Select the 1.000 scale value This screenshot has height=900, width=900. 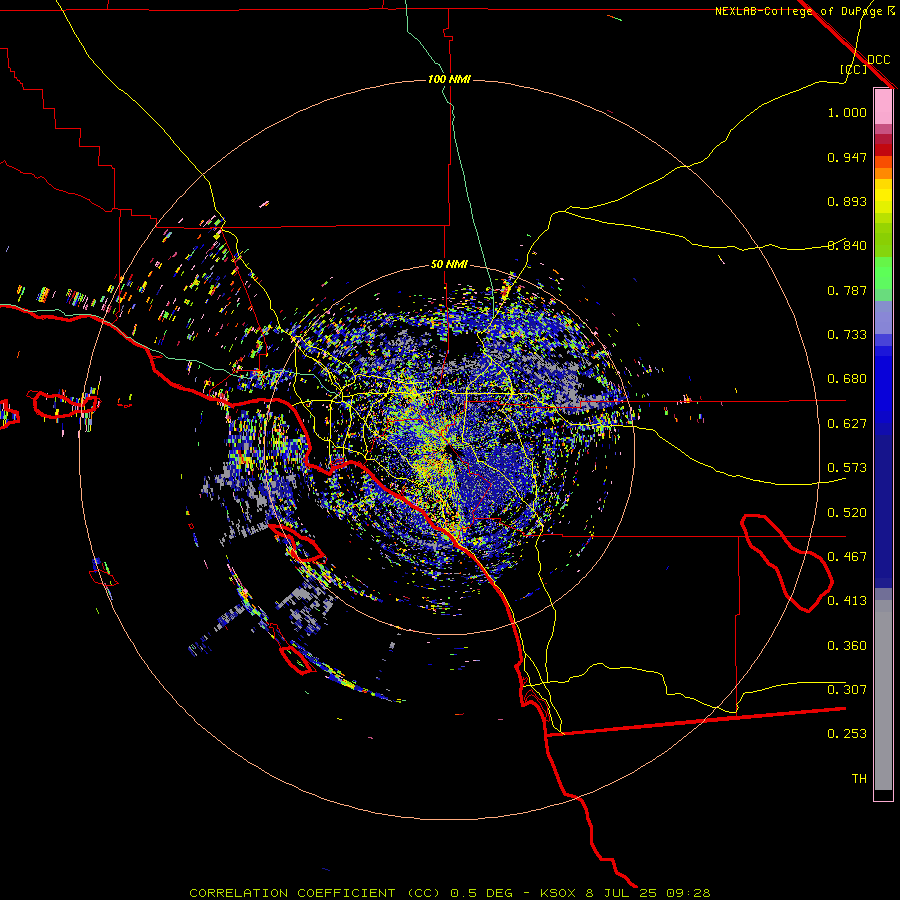click(847, 112)
